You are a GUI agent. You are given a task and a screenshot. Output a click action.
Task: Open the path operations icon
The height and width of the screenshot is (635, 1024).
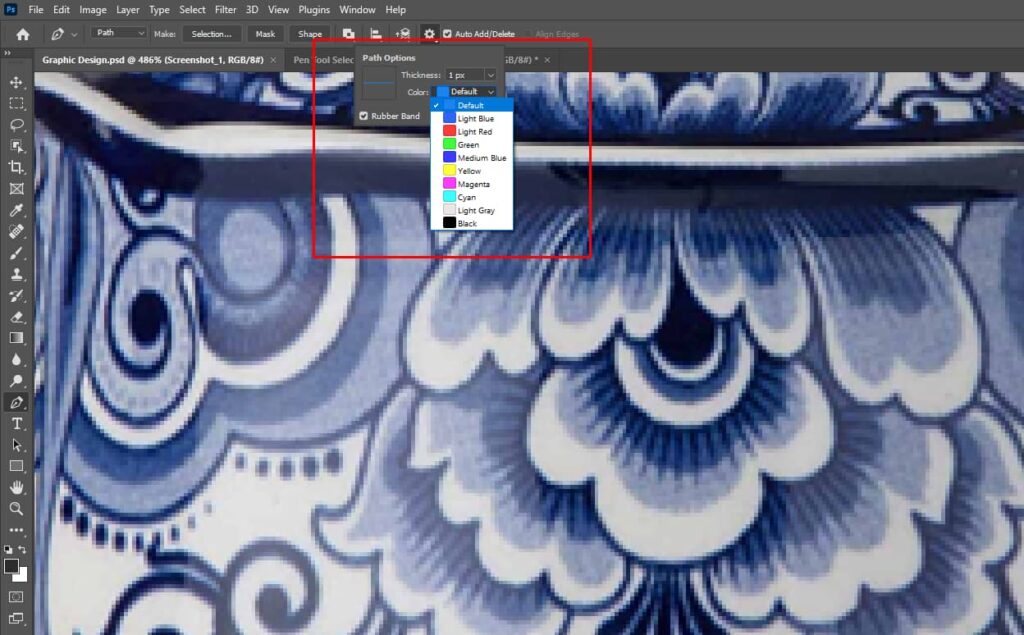click(349, 34)
